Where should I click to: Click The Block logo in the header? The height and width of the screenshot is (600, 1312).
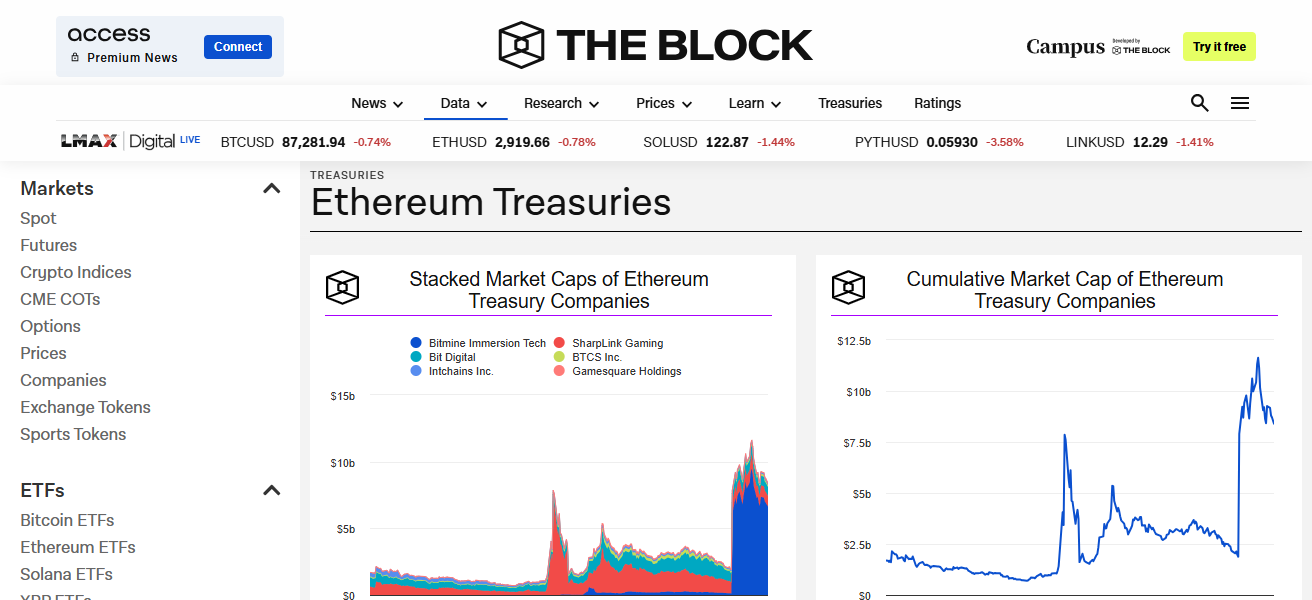pyautogui.click(x=655, y=44)
